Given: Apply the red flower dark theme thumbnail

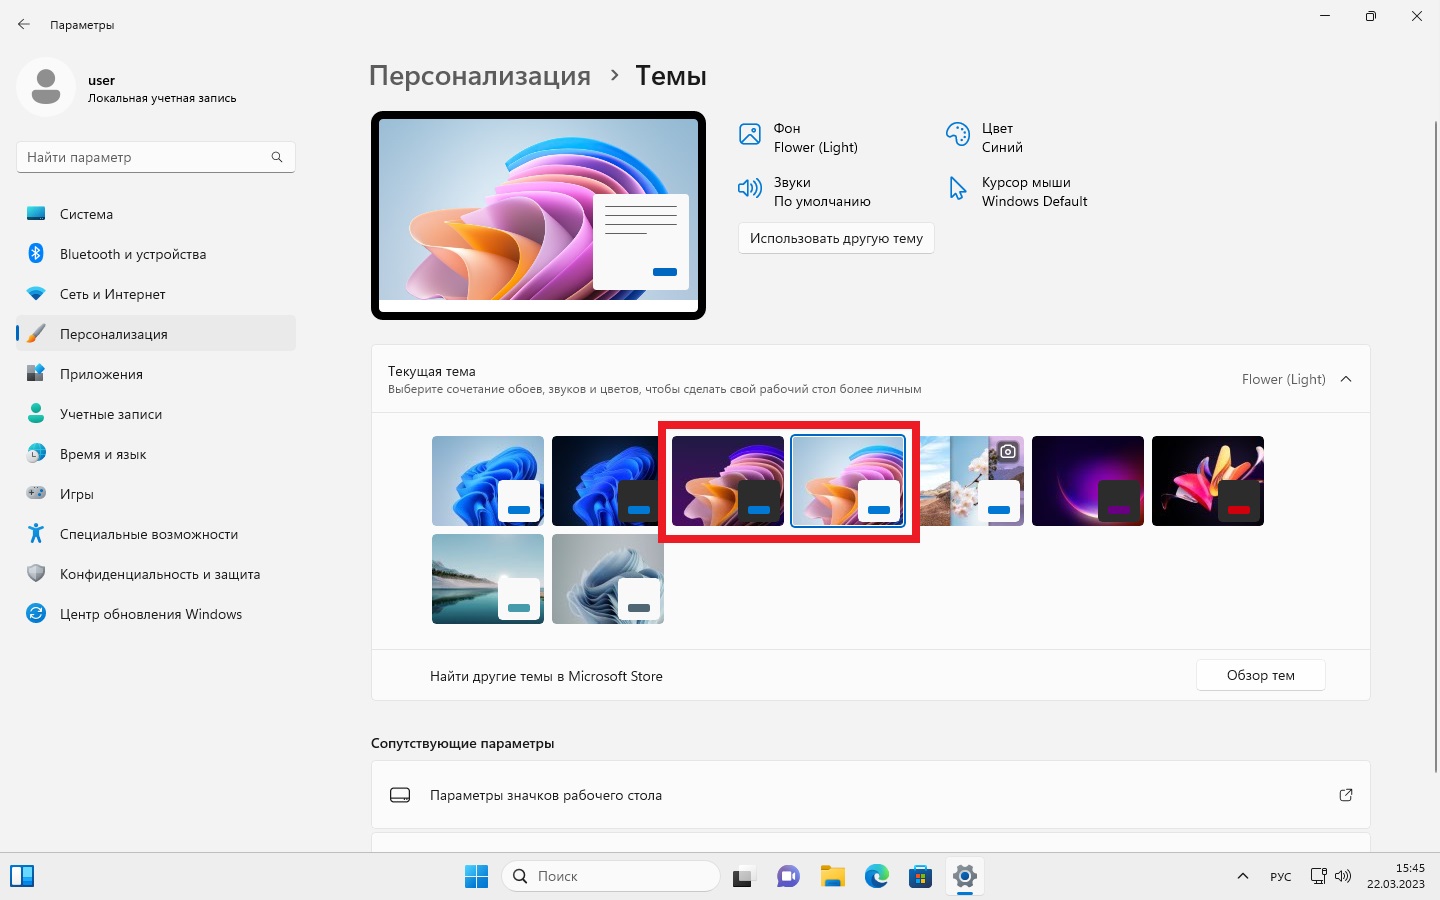Looking at the screenshot, I should [1208, 481].
